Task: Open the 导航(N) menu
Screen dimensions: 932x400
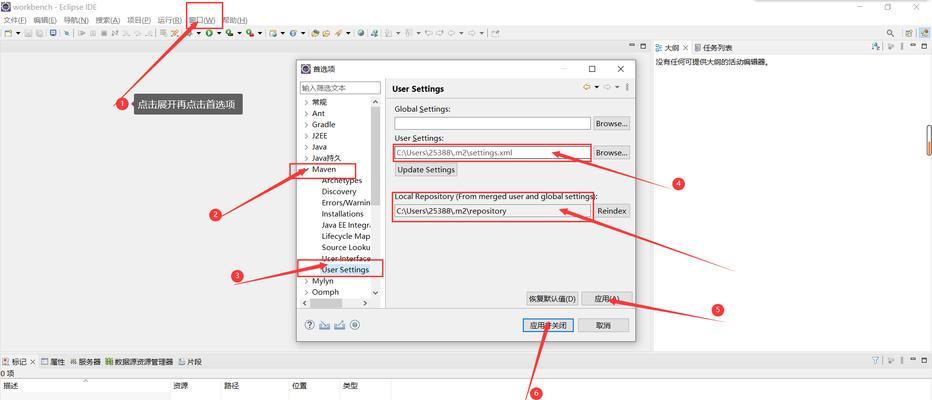Action: tap(76, 20)
